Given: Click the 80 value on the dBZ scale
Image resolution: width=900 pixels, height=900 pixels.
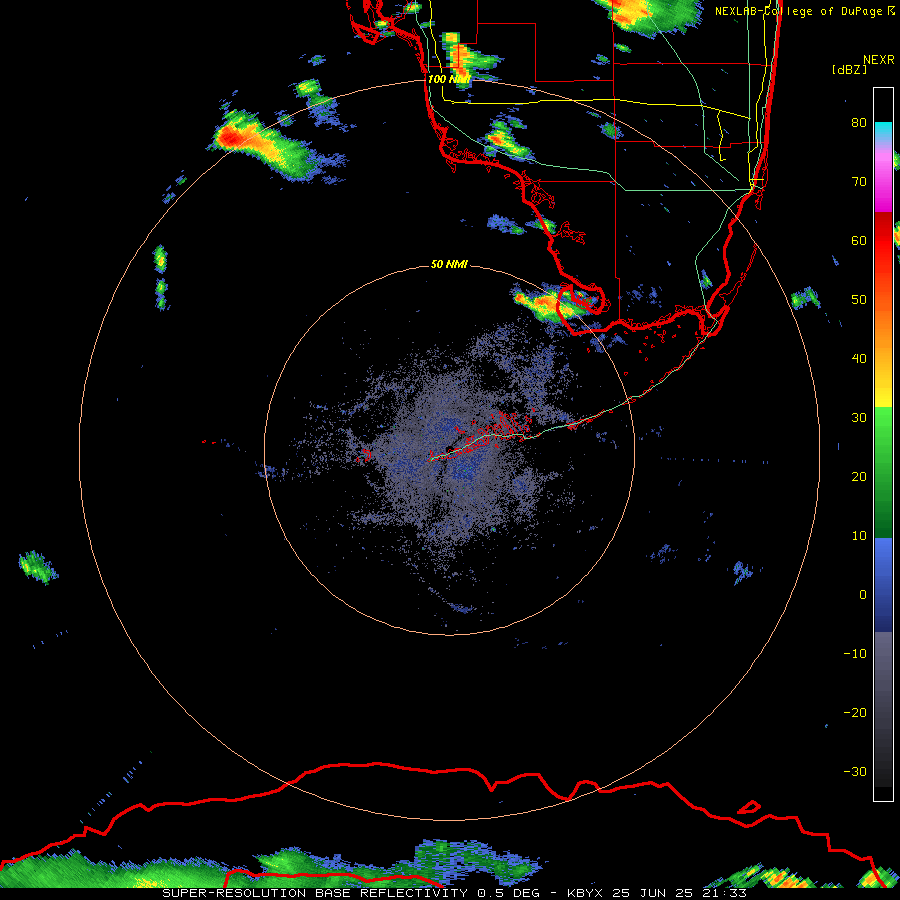Looking at the screenshot, I should click(x=859, y=123).
